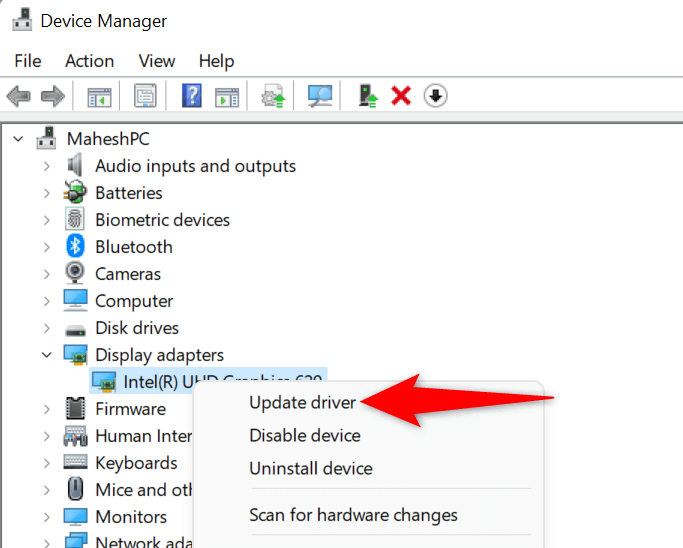The height and width of the screenshot is (548, 683).
Task: Expand the Monitors chevron
Action: (x=47, y=517)
